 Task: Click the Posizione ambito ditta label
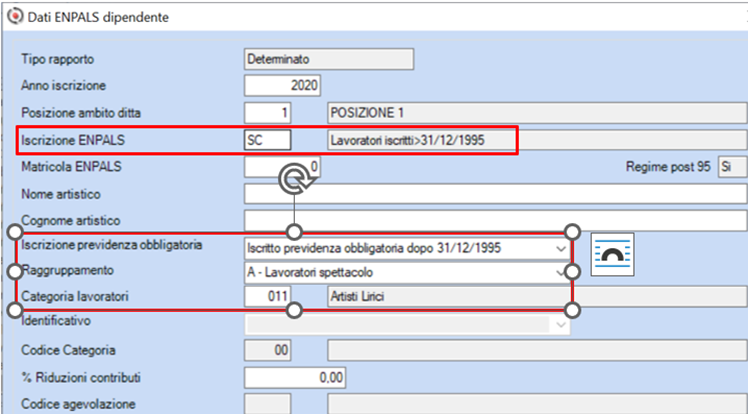[x=81, y=113]
